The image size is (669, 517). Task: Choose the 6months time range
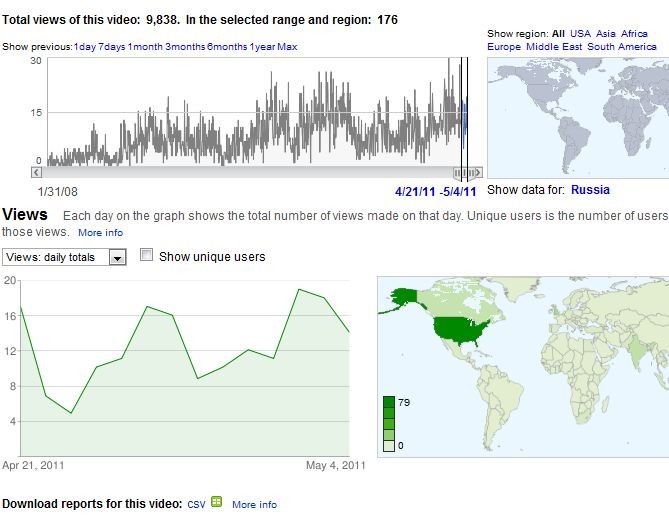coord(227,47)
